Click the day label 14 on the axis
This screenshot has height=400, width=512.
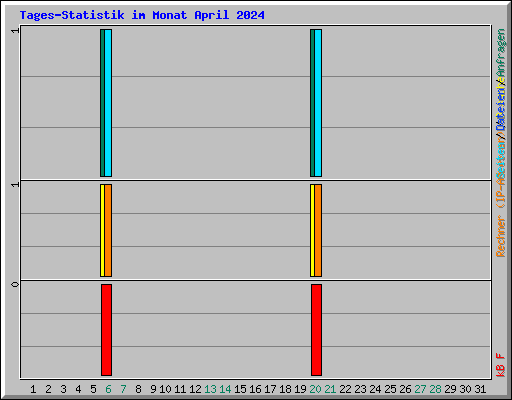click(225, 389)
